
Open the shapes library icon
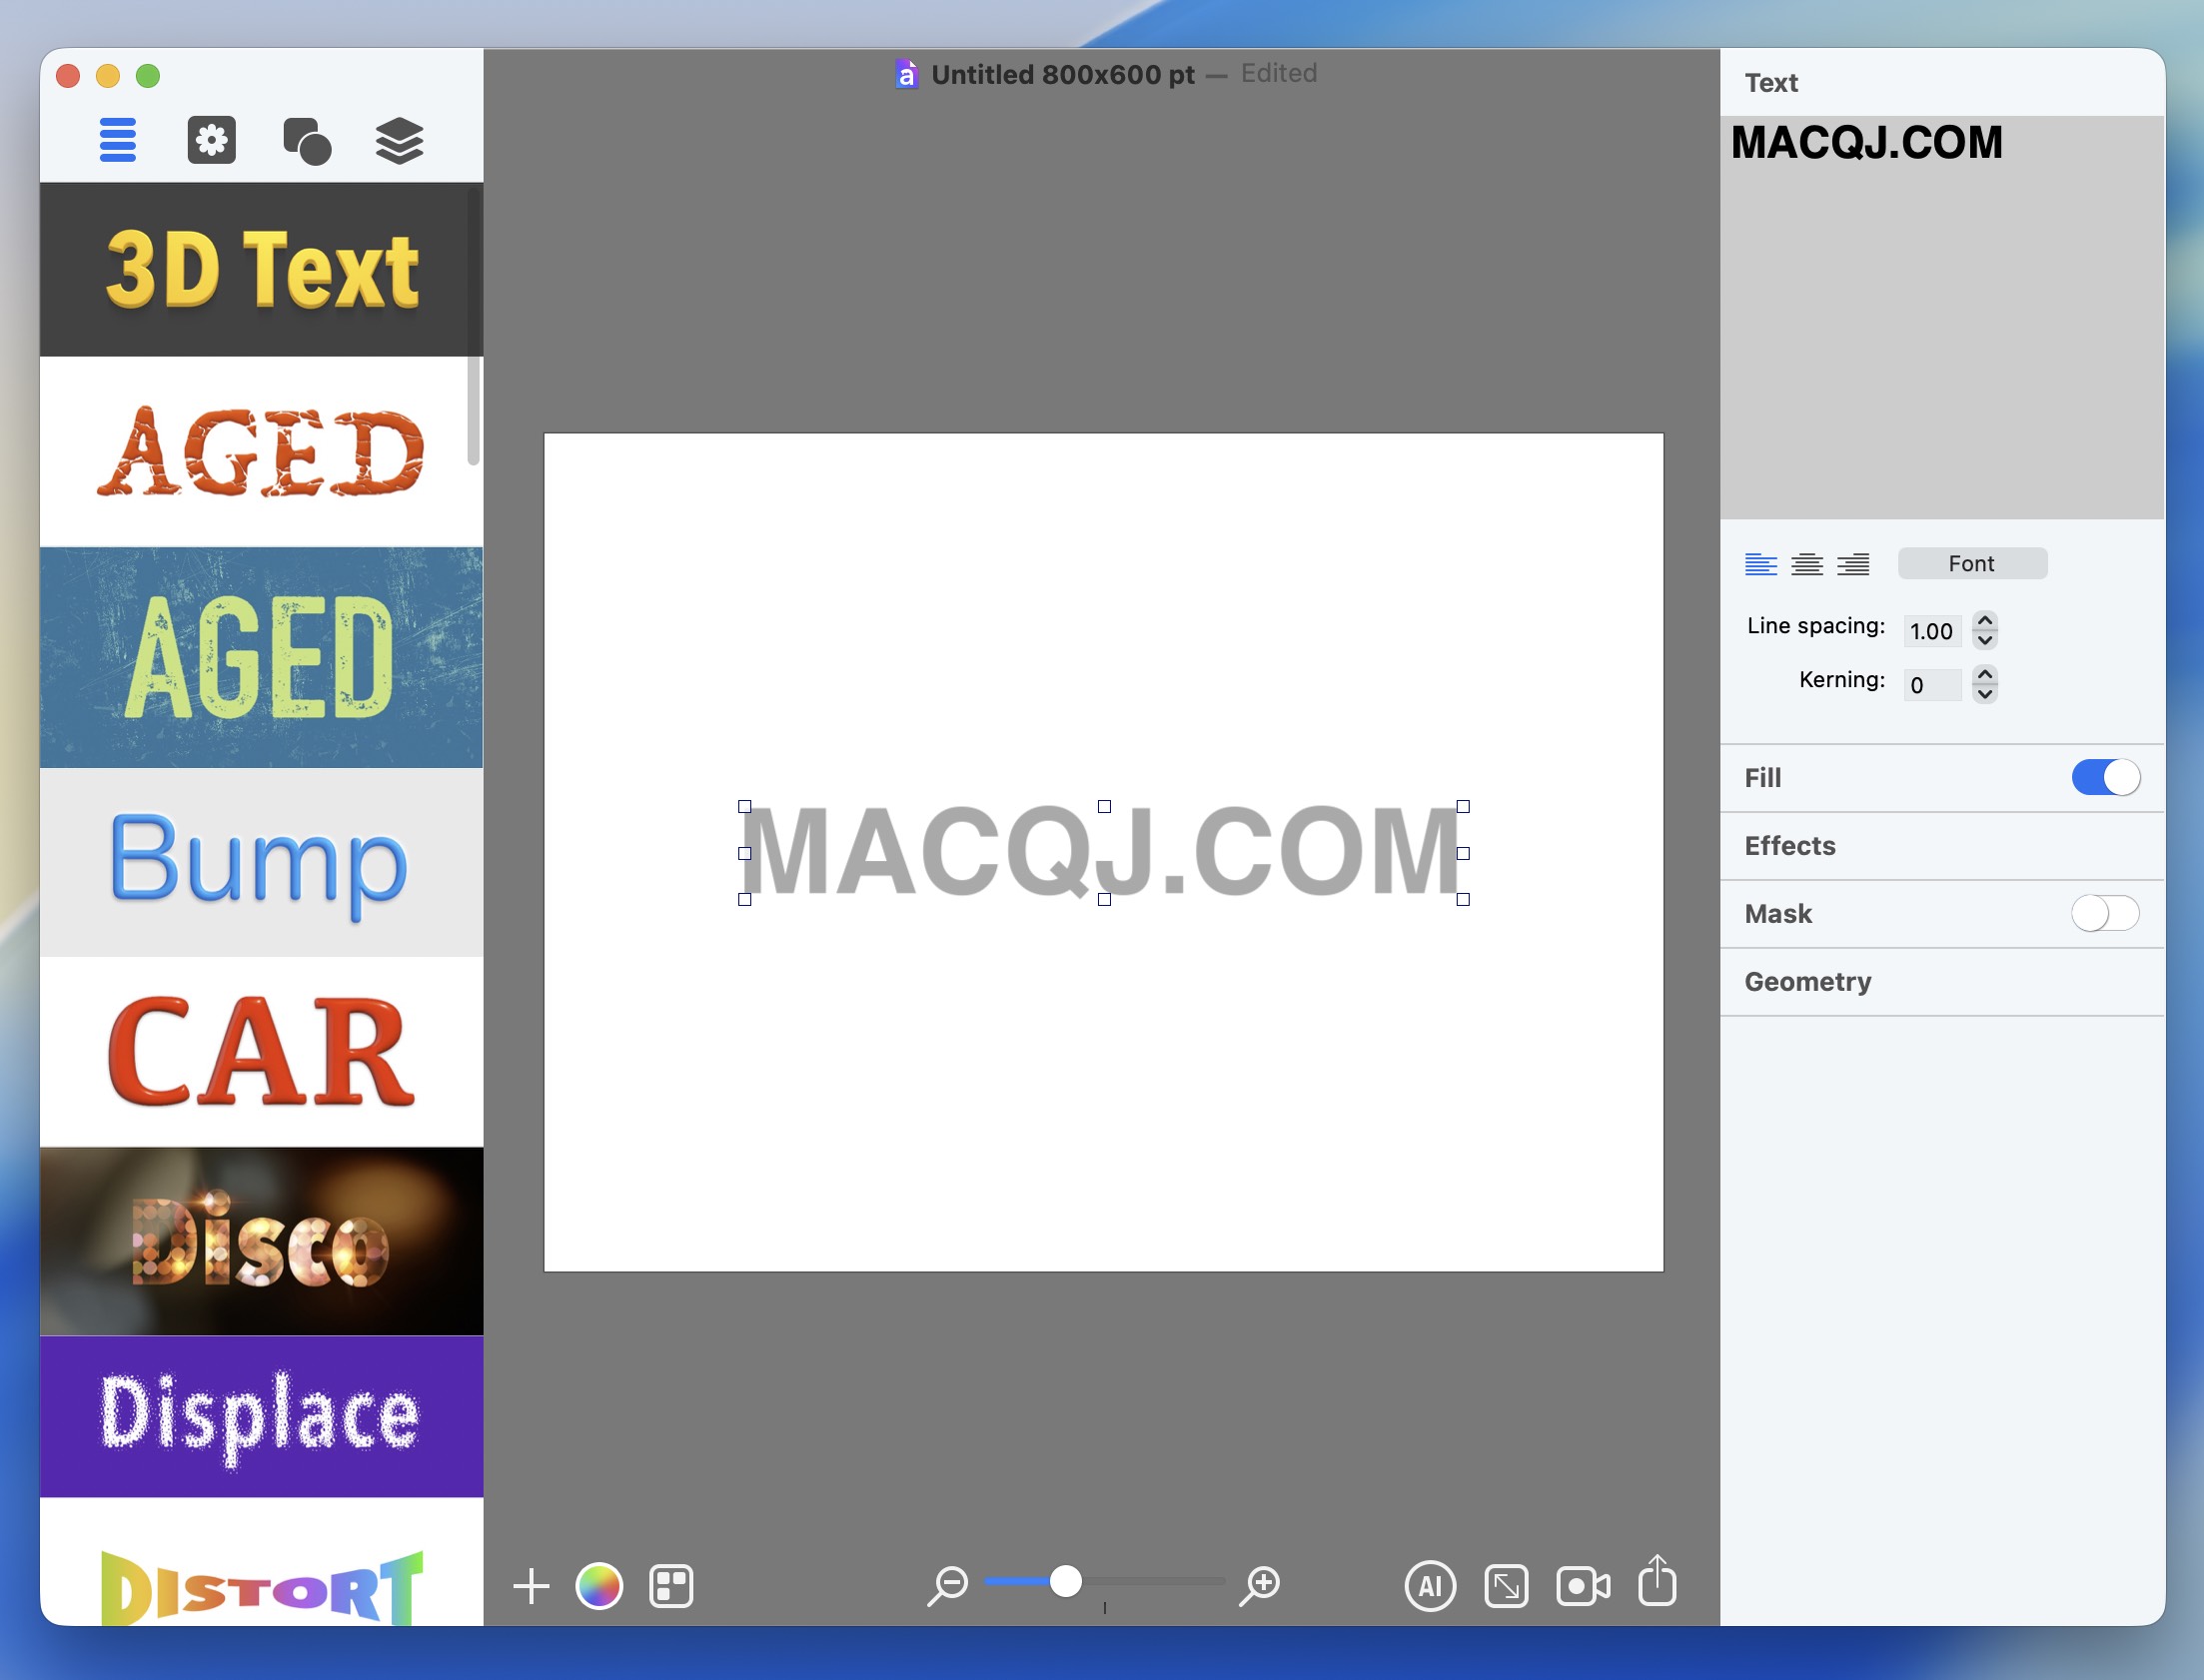coord(307,140)
